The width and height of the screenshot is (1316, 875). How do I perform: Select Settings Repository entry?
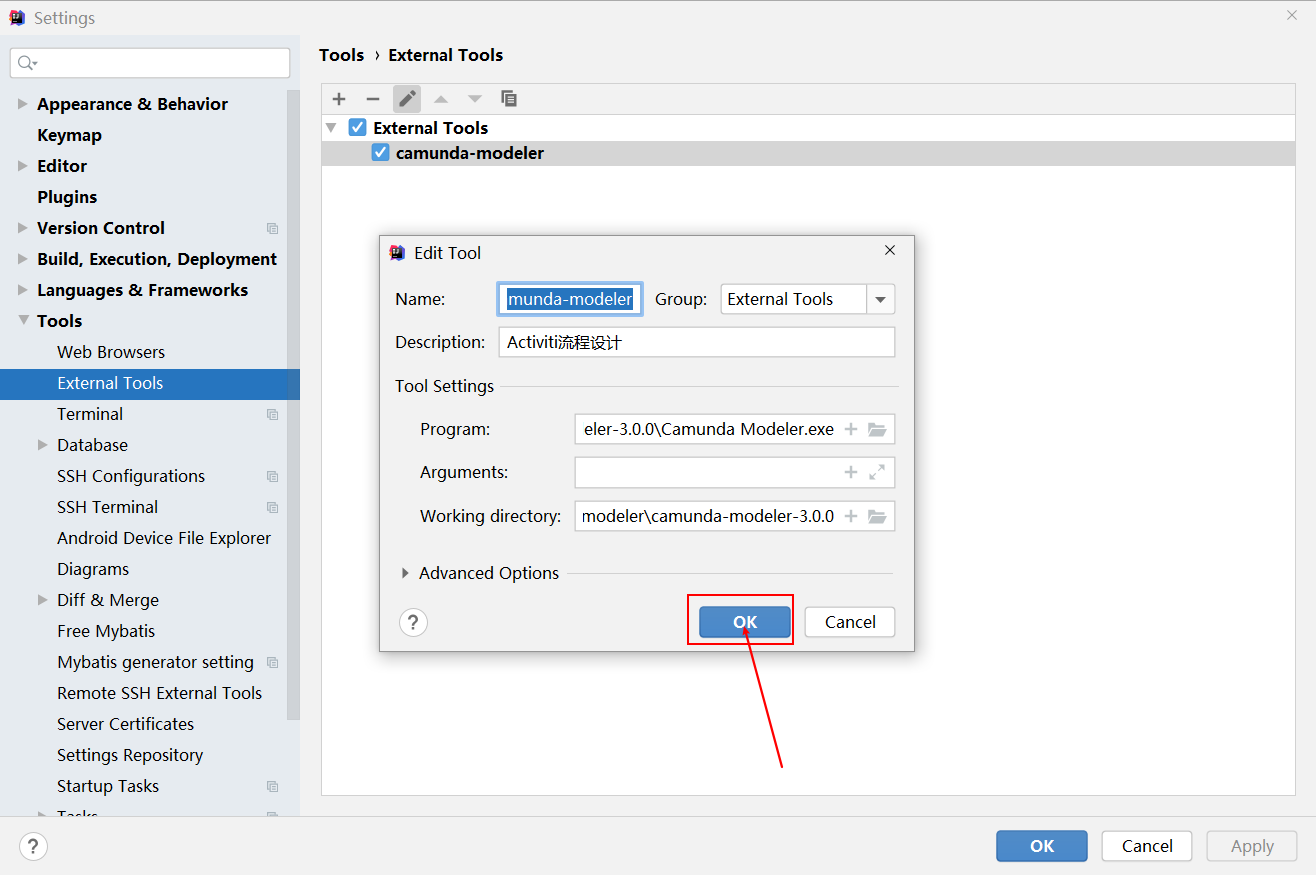pos(130,755)
